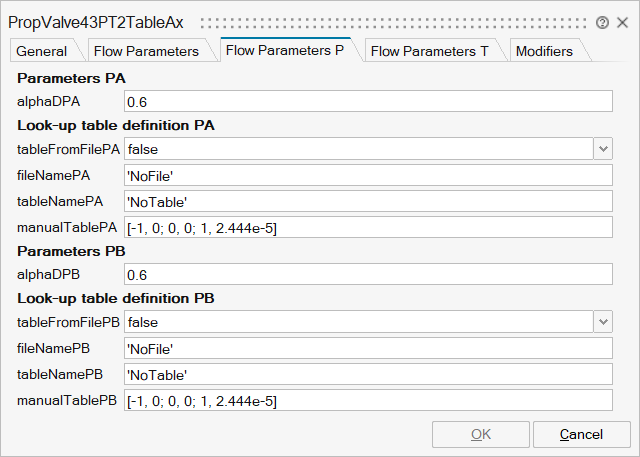Open the Flow Parameters tab

coord(146,51)
